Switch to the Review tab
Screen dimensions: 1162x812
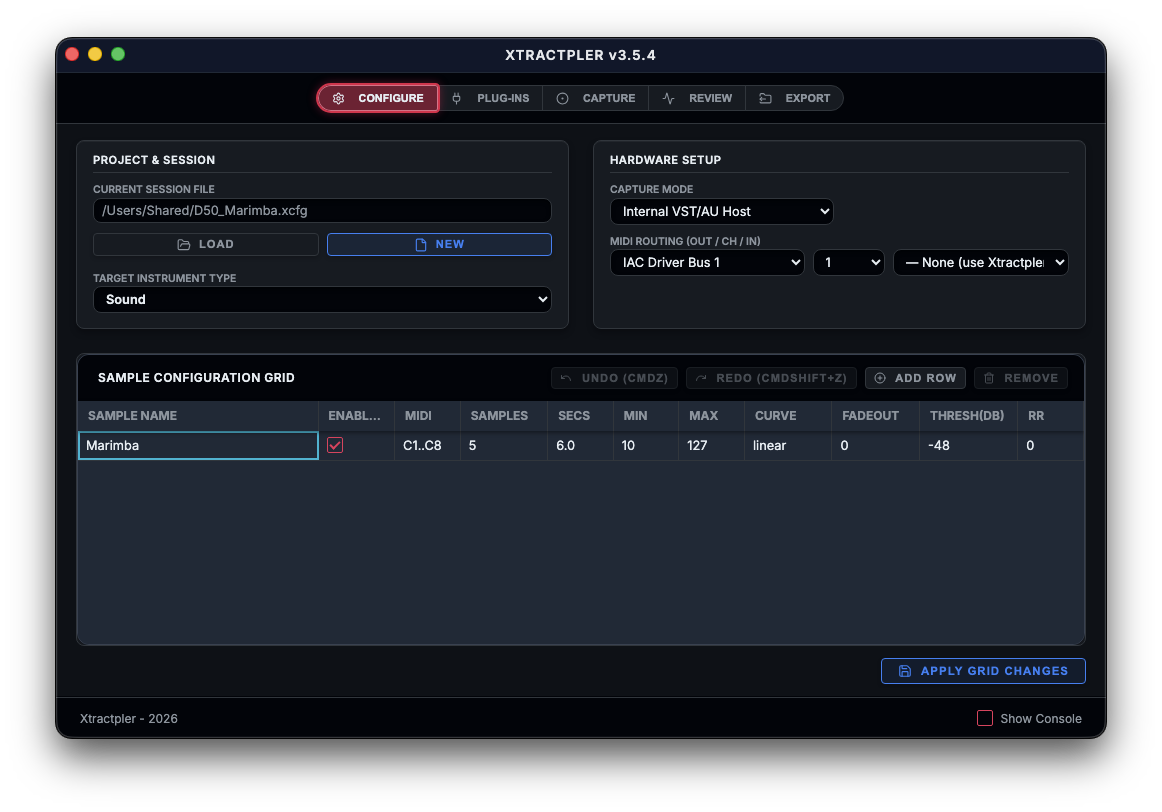tap(699, 98)
